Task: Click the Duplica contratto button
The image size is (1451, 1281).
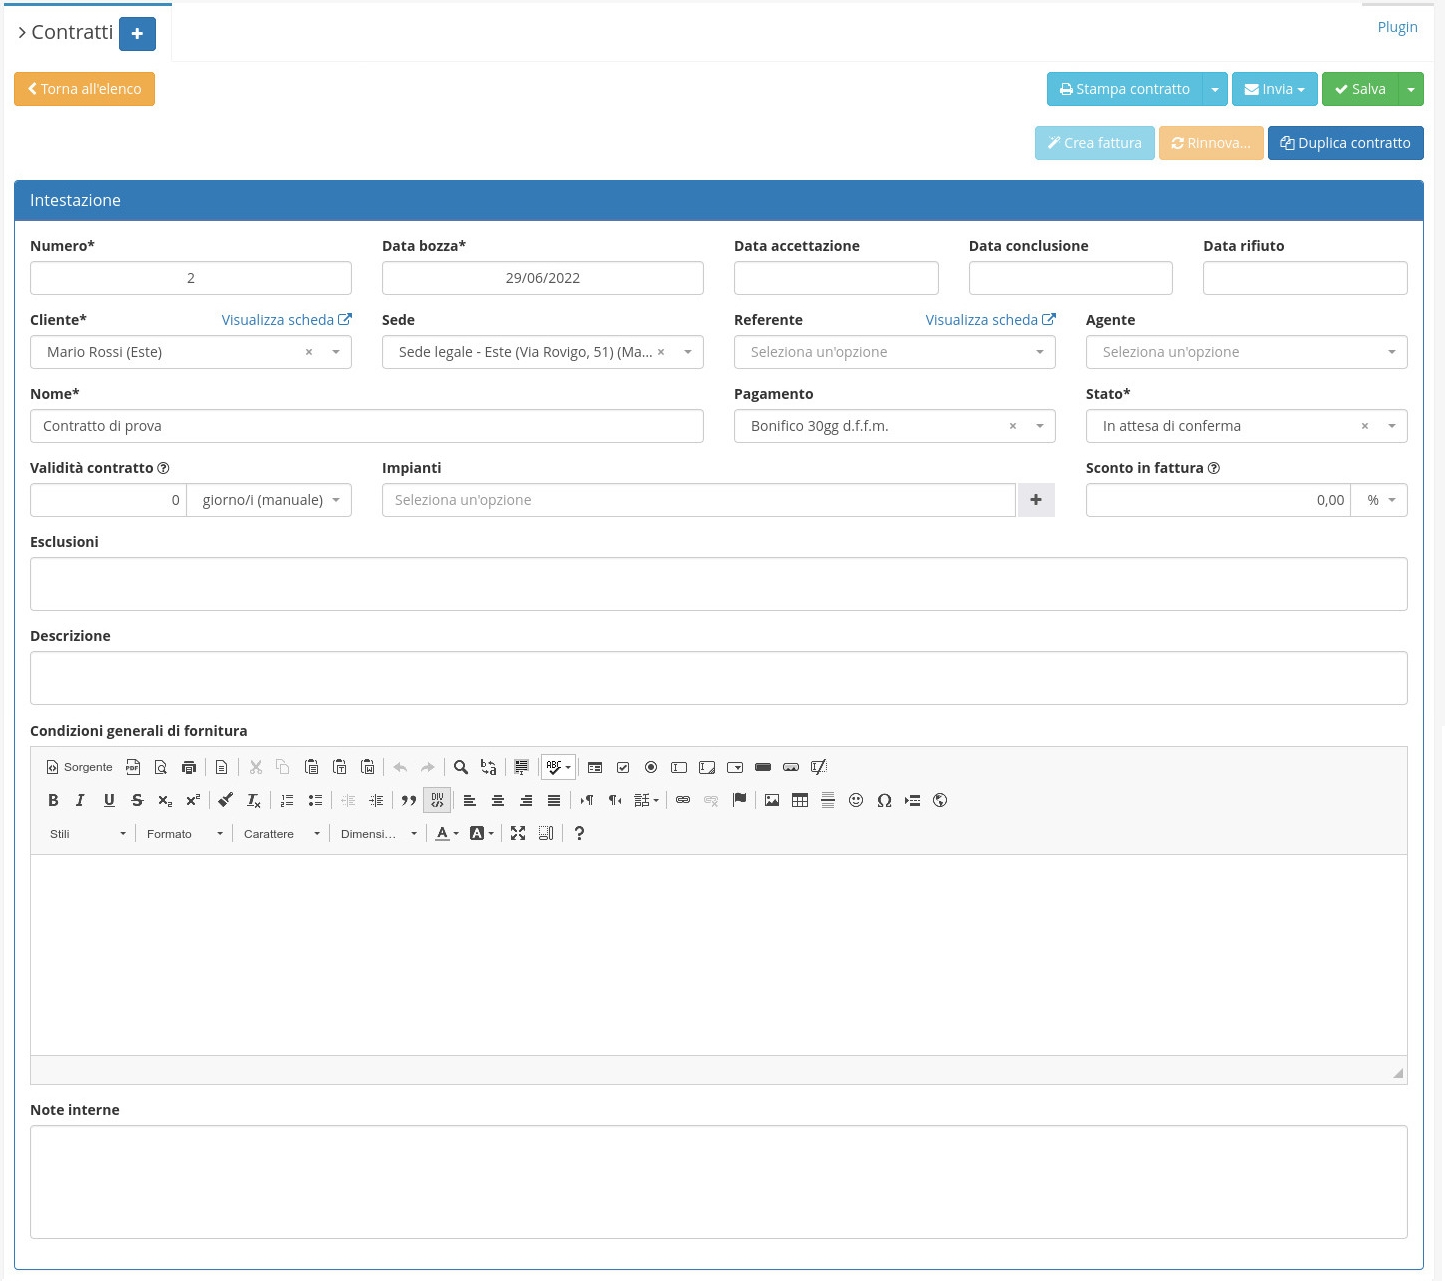Action: 1345,143
